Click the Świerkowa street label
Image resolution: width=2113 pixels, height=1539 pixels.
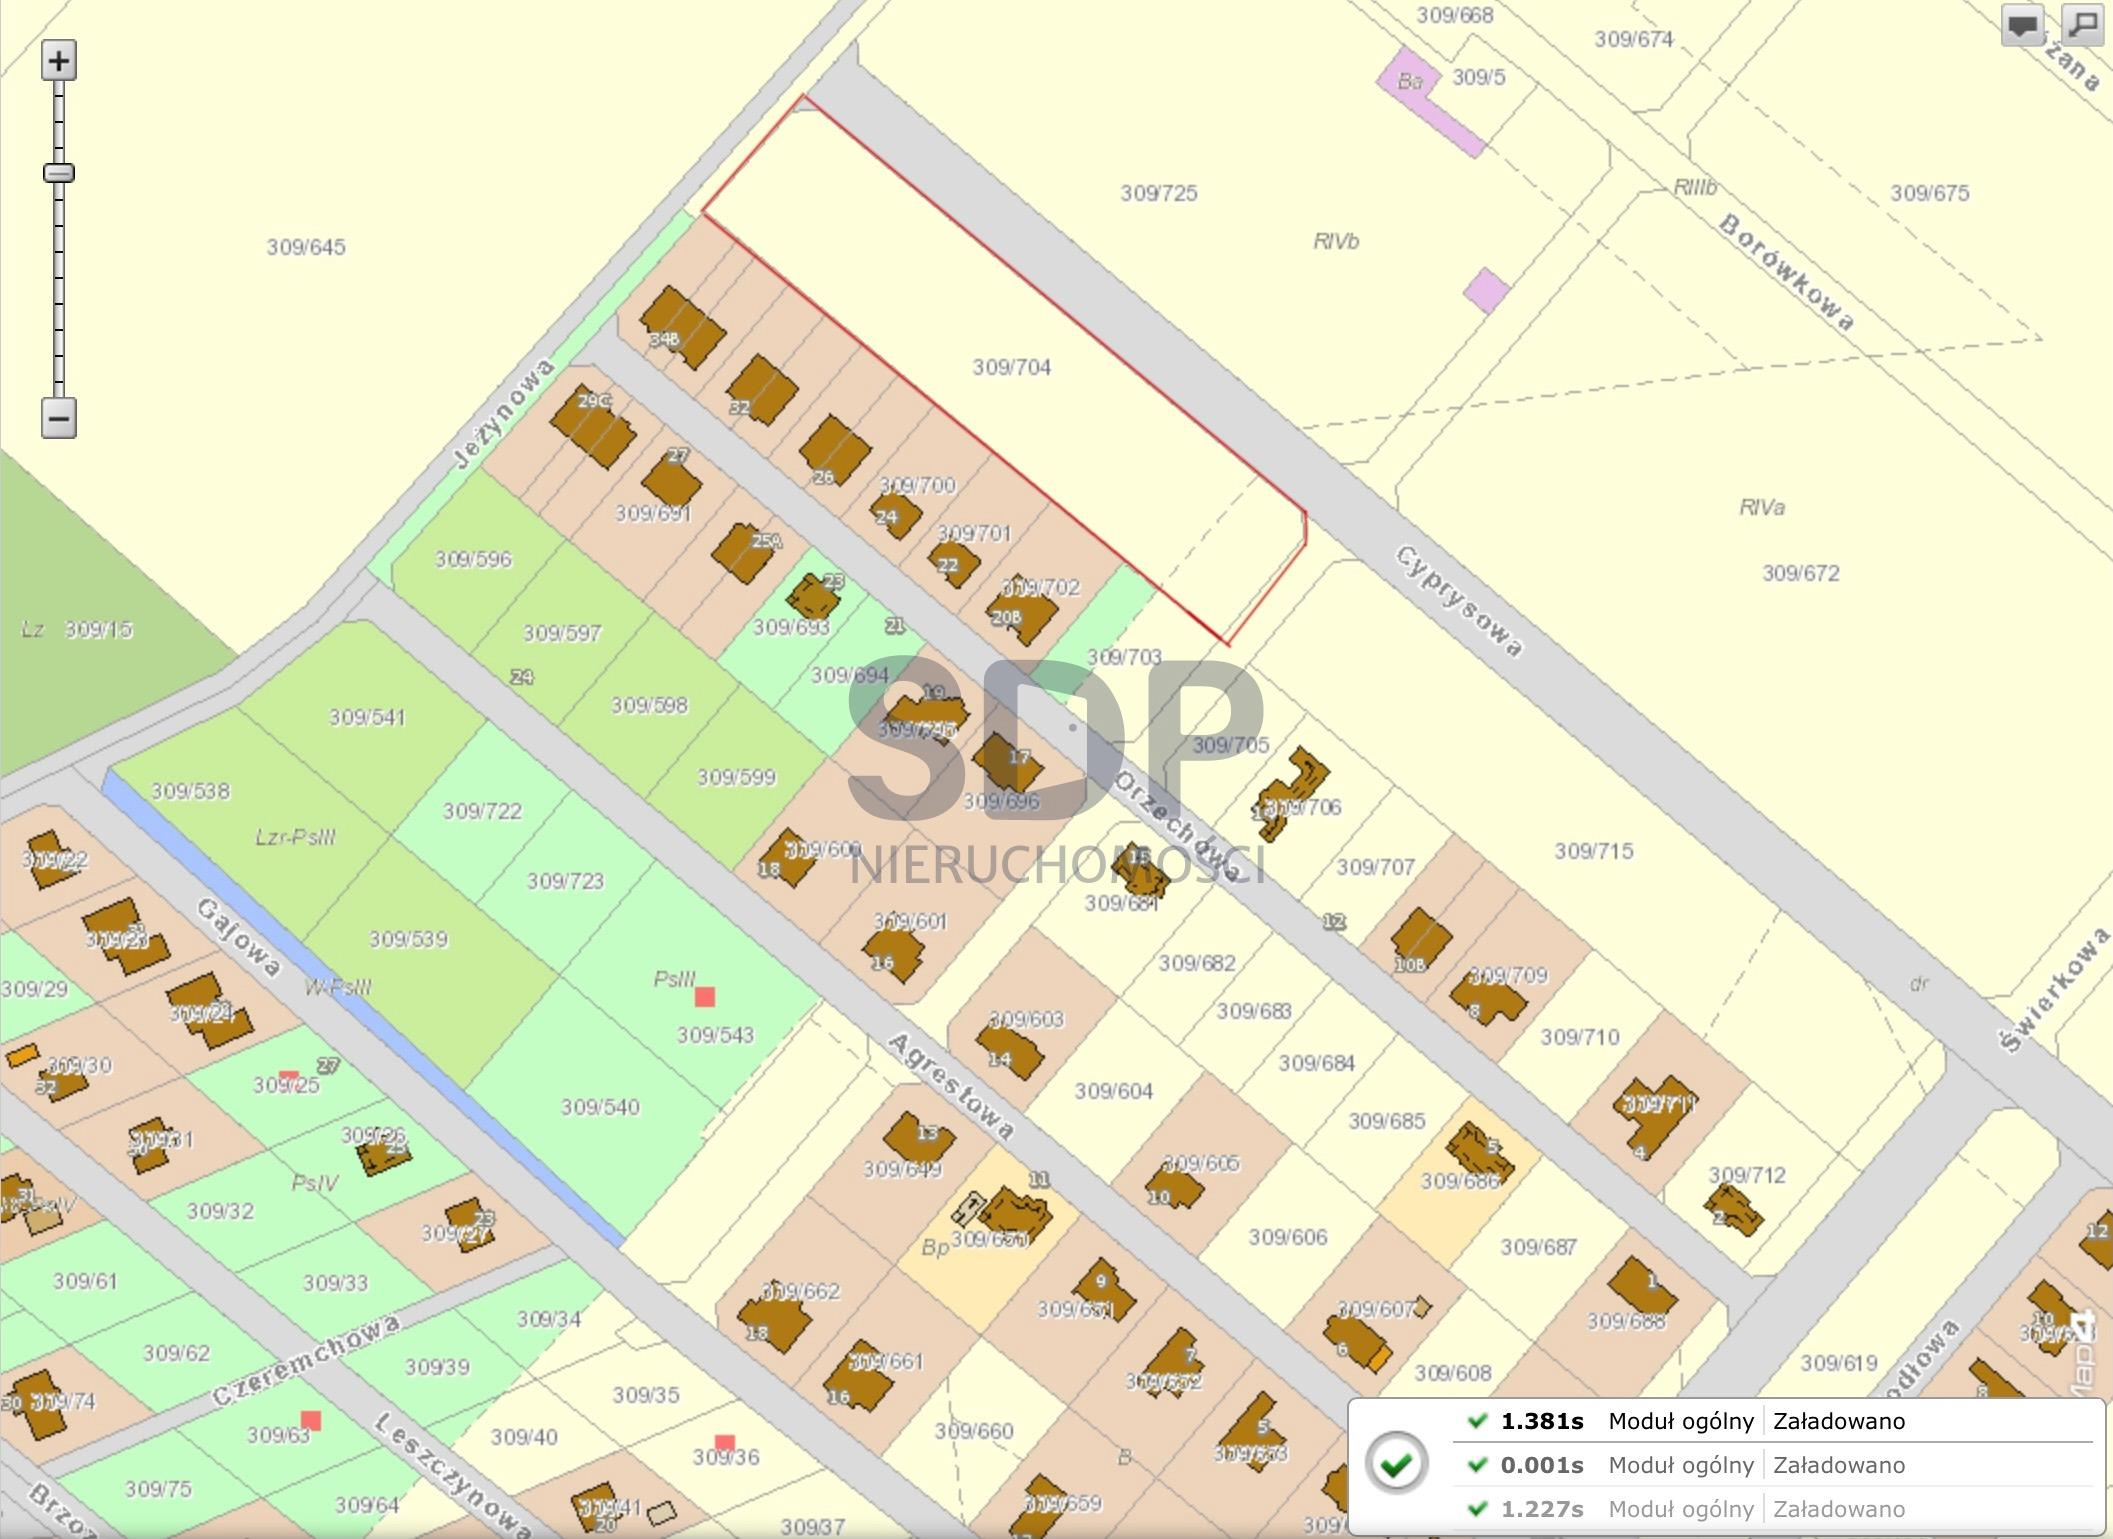point(2054,990)
